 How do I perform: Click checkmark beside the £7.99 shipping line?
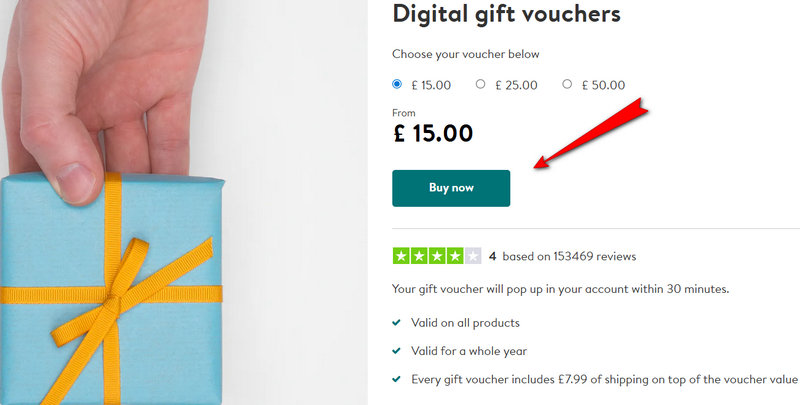pos(398,379)
